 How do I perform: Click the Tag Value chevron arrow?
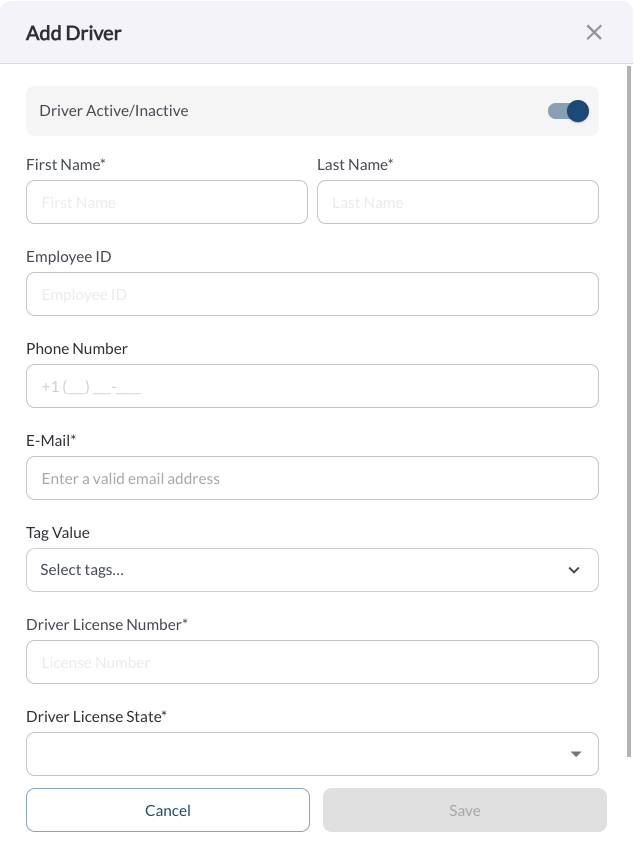point(573,570)
